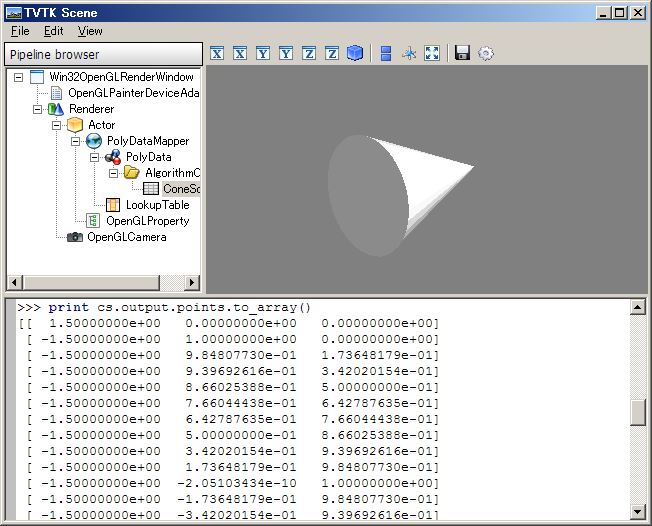Open scene settings via the gear icon
This screenshot has width=652, height=526.
pyautogui.click(x=486, y=53)
